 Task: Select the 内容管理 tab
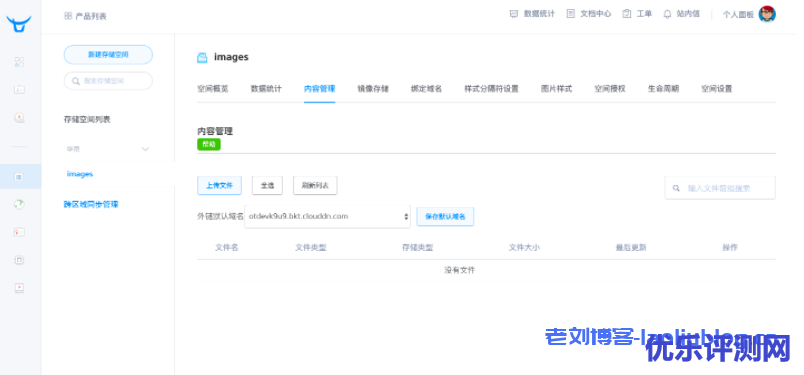[x=319, y=89]
